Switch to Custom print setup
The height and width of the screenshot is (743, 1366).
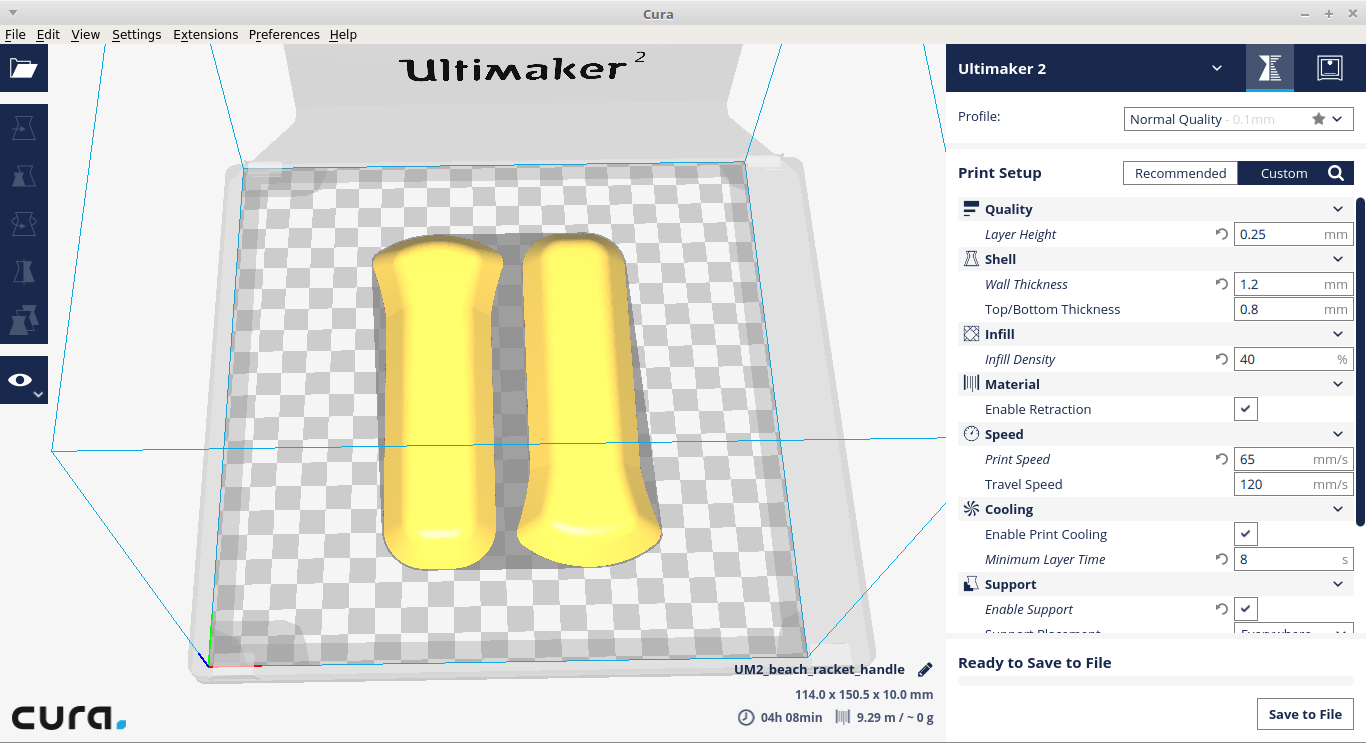1283,173
